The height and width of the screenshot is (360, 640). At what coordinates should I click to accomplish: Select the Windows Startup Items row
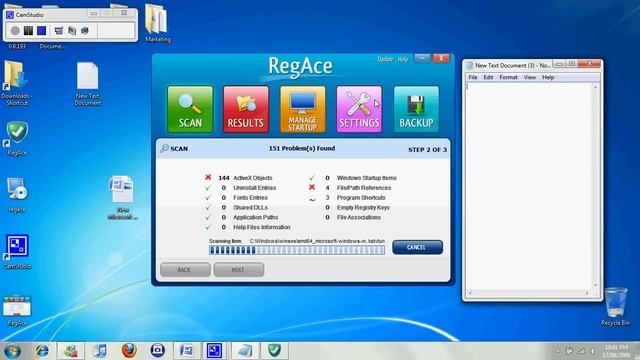point(353,178)
